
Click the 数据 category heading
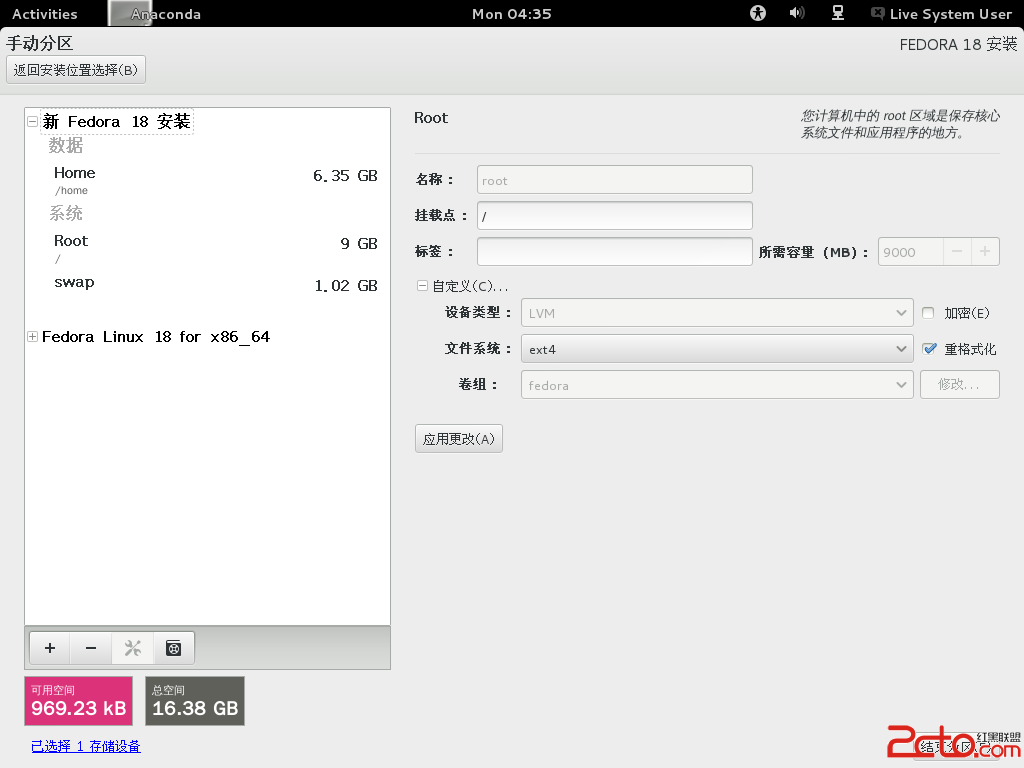coord(66,145)
